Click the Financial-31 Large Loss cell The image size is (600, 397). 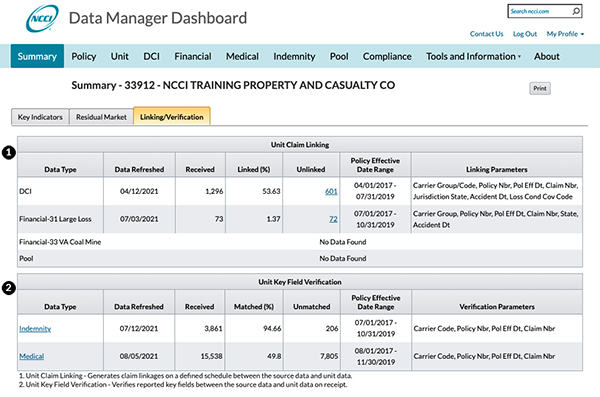pos(60,219)
